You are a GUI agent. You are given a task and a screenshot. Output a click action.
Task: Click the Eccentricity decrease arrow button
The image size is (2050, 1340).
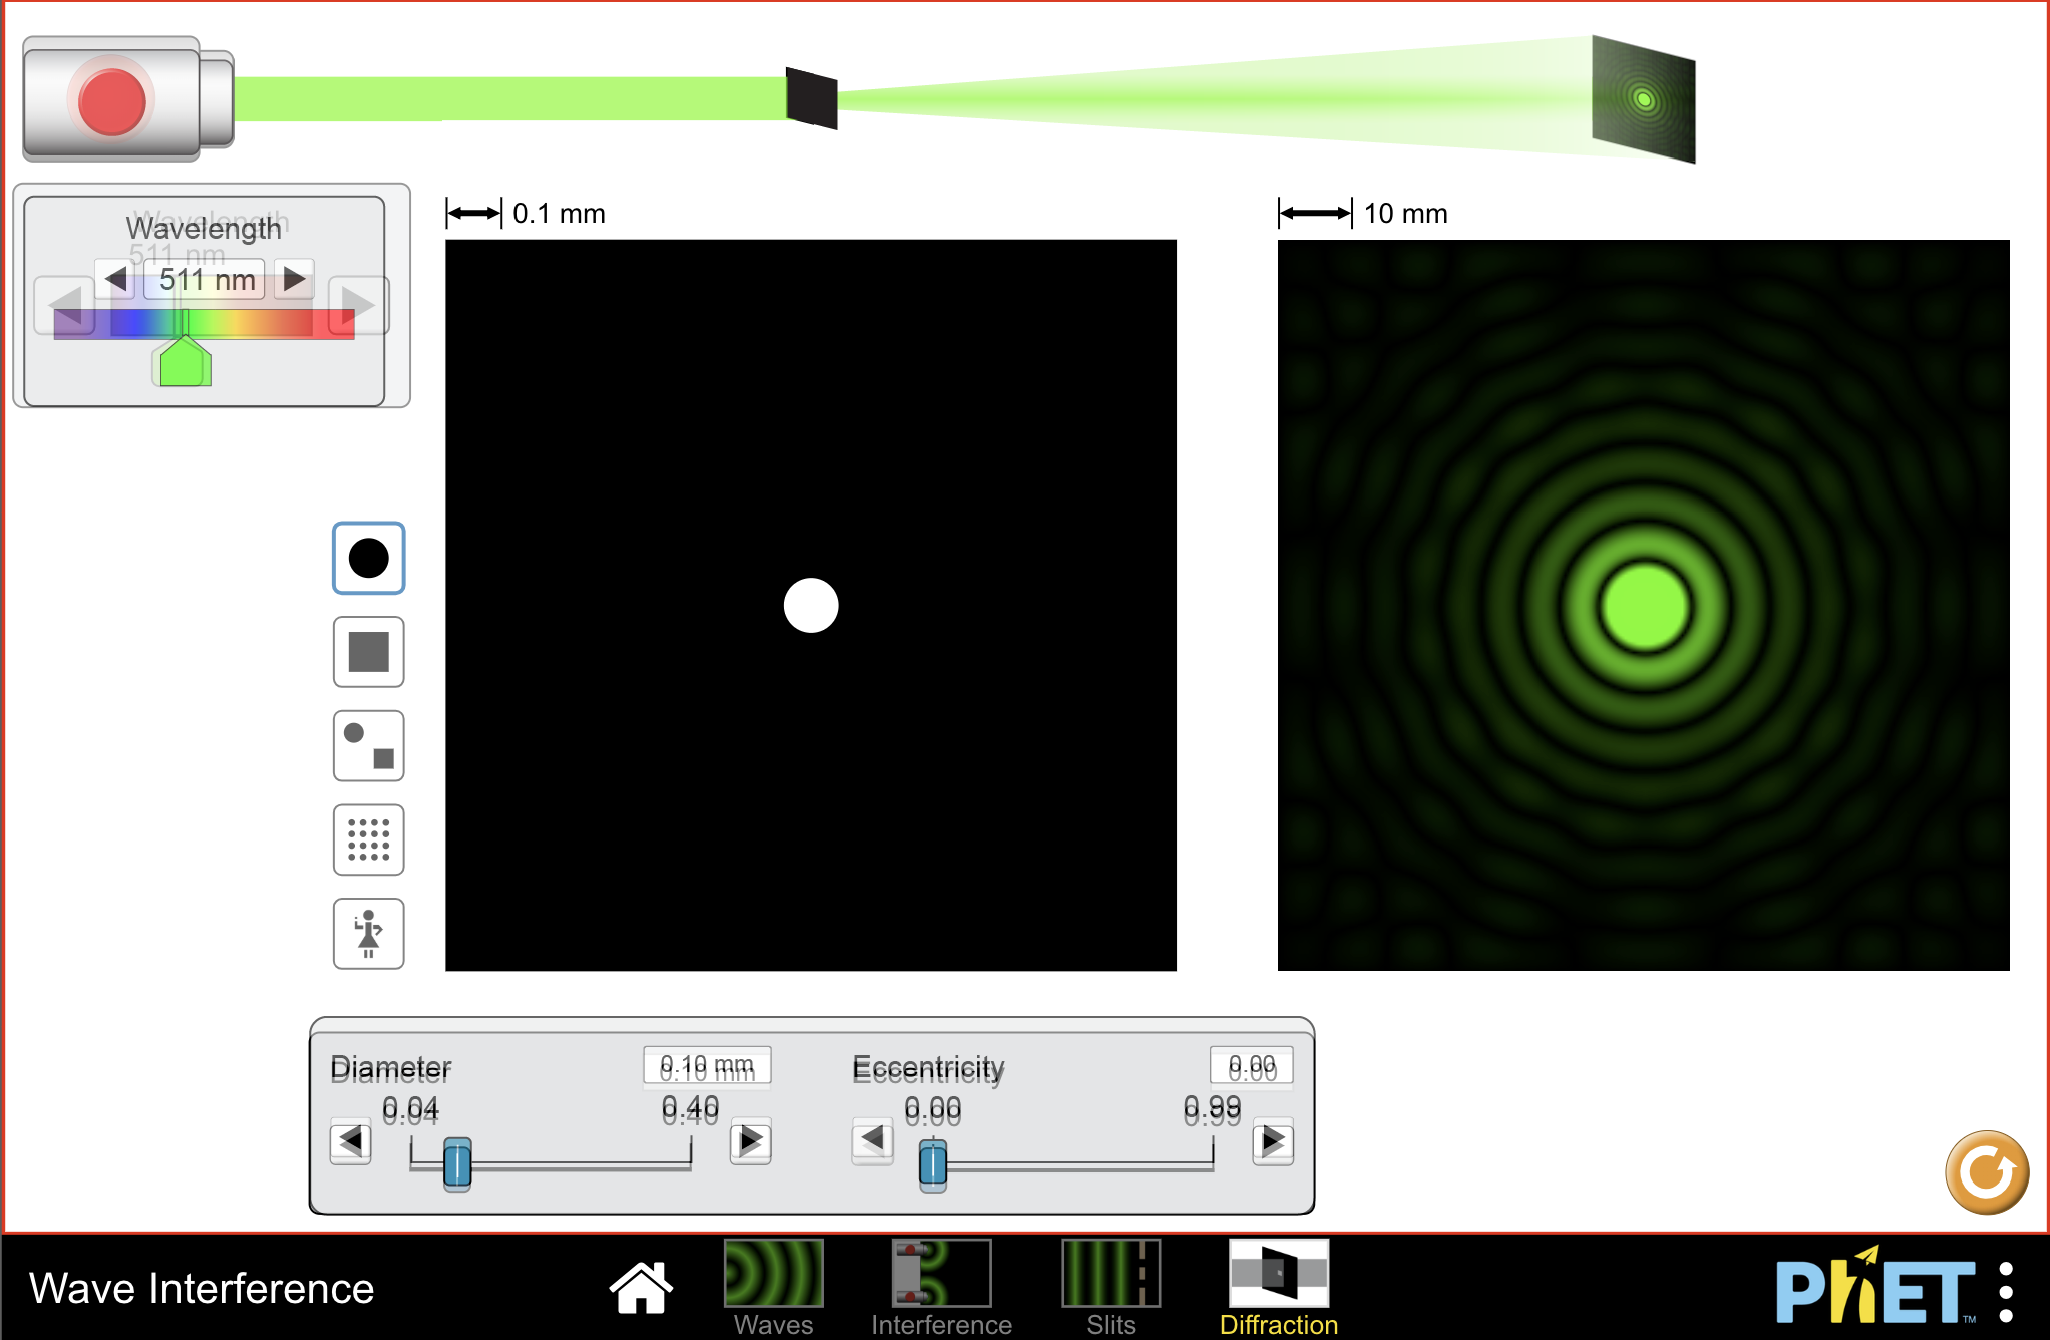872,1142
